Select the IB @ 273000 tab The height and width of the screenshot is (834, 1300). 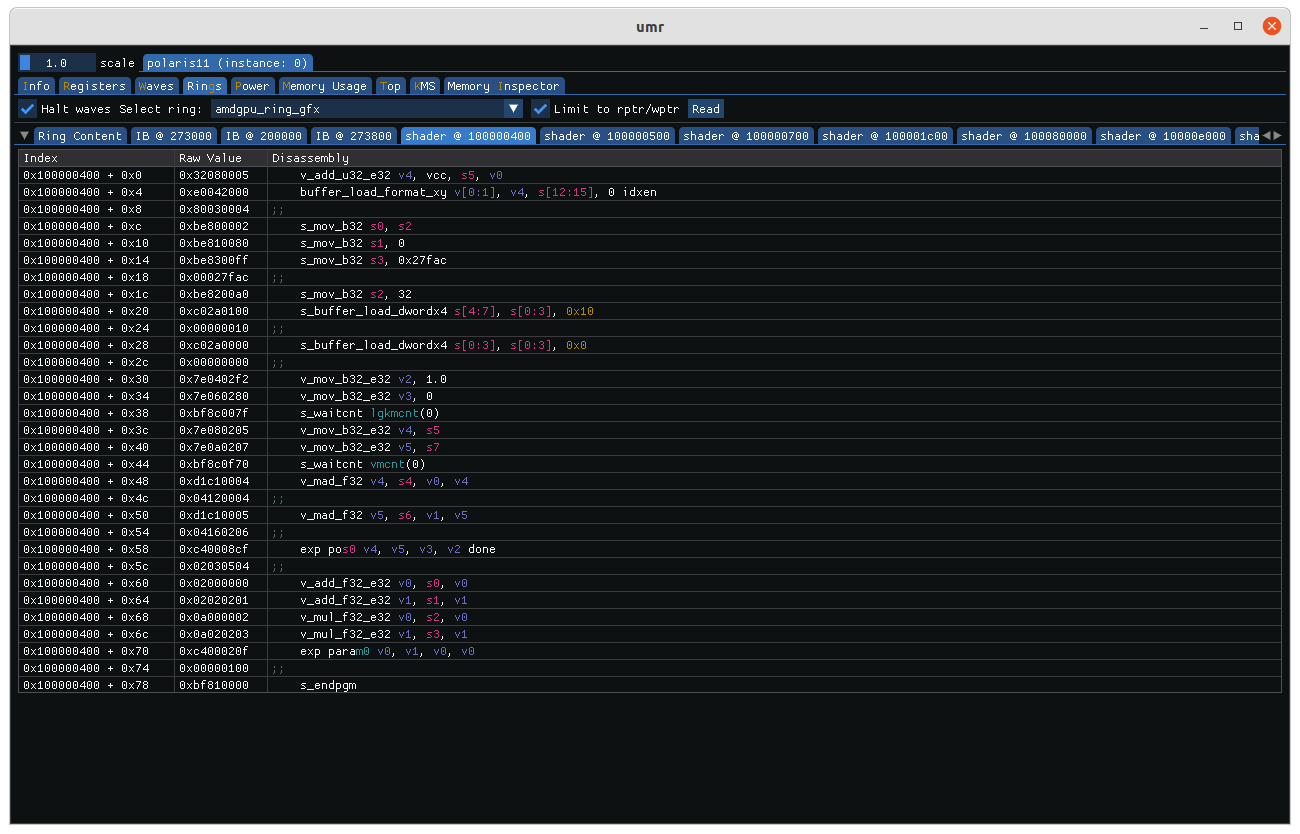[174, 136]
